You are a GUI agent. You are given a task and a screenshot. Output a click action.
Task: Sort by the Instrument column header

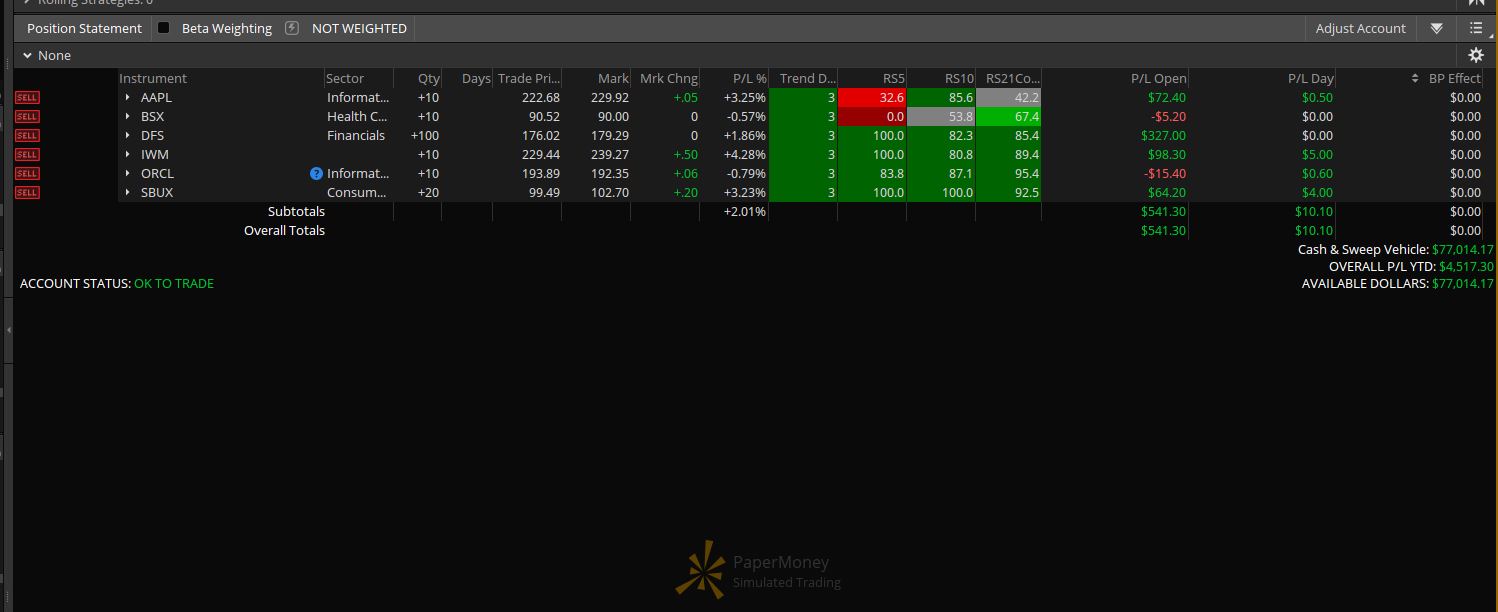[153, 79]
